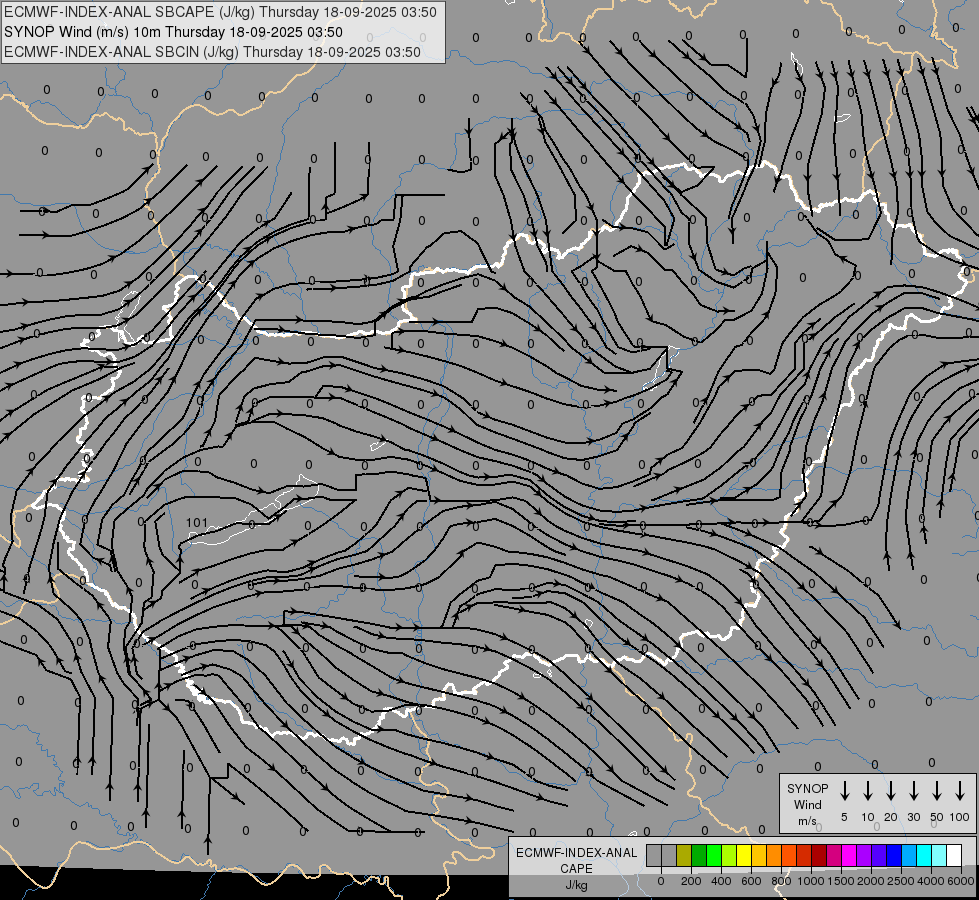Click the wind legend value 50
Viewport: 979px width, 900px height.
pyautogui.click(x=937, y=817)
